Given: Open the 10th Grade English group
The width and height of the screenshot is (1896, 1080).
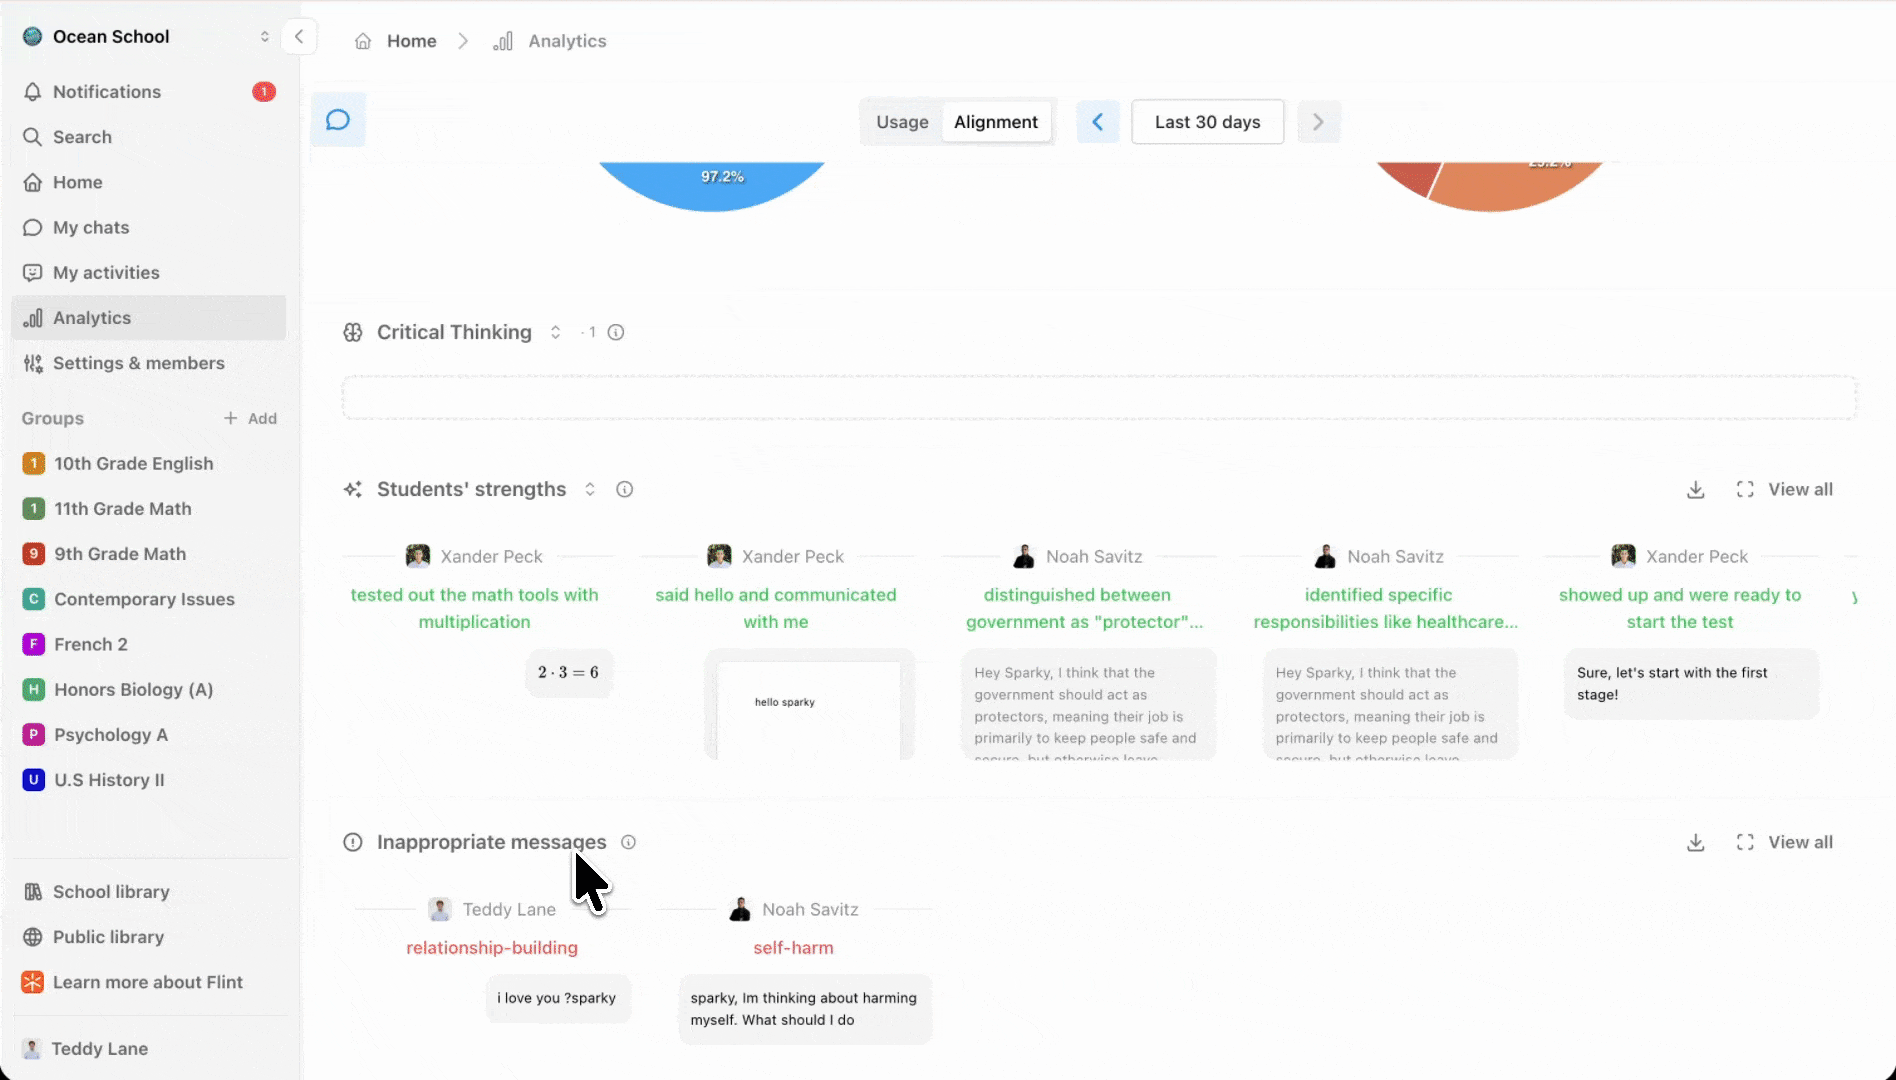Looking at the screenshot, I should (149, 464).
